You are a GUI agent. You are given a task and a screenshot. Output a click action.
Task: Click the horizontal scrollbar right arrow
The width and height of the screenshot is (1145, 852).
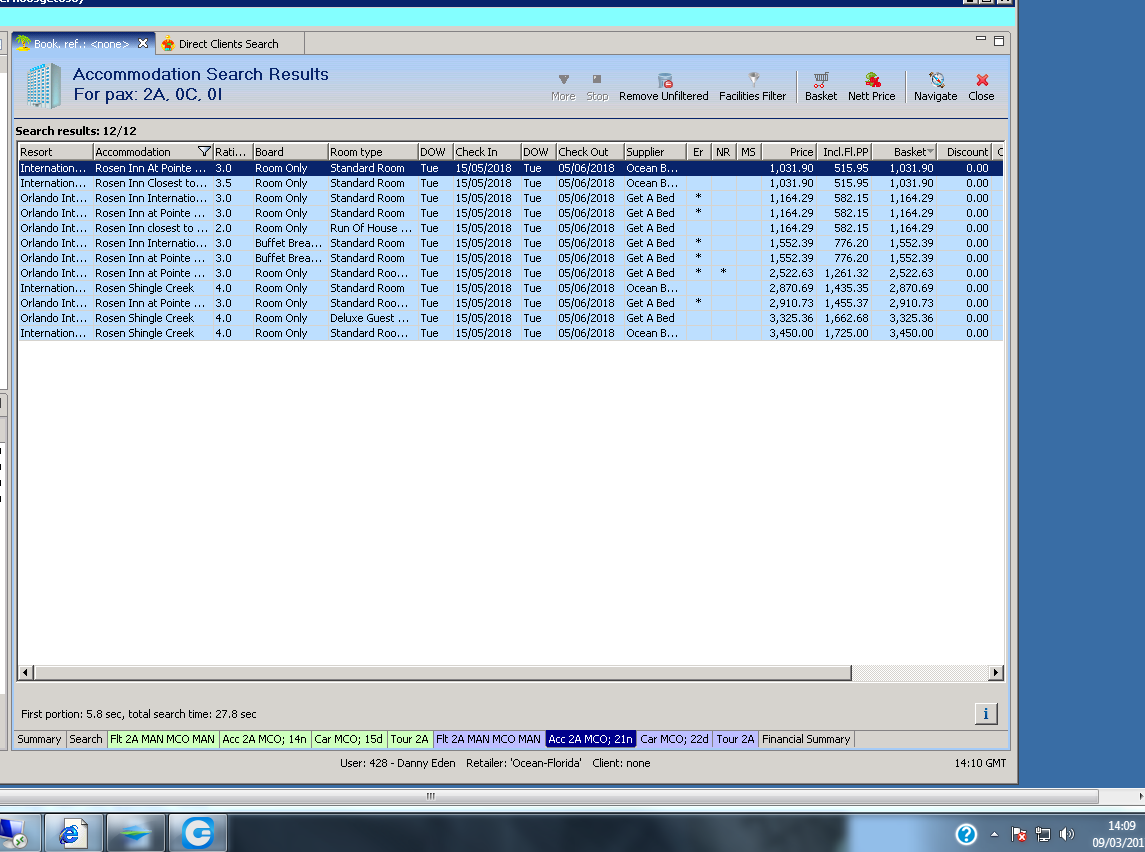(995, 673)
